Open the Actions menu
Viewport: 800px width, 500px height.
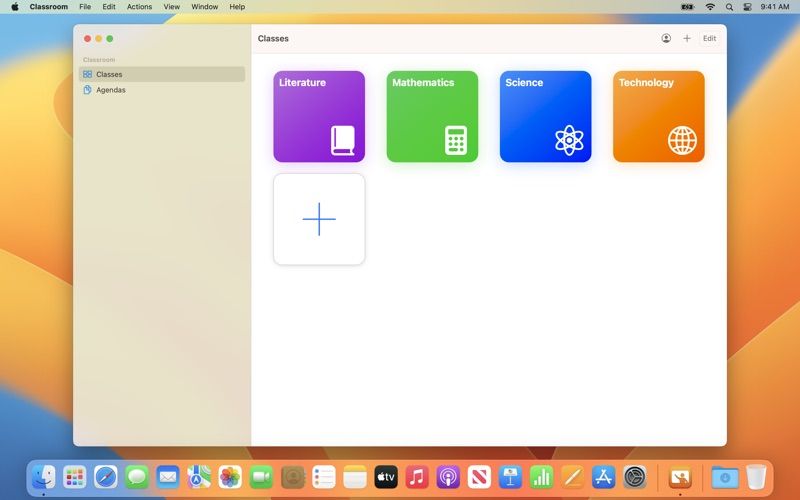tap(139, 7)
